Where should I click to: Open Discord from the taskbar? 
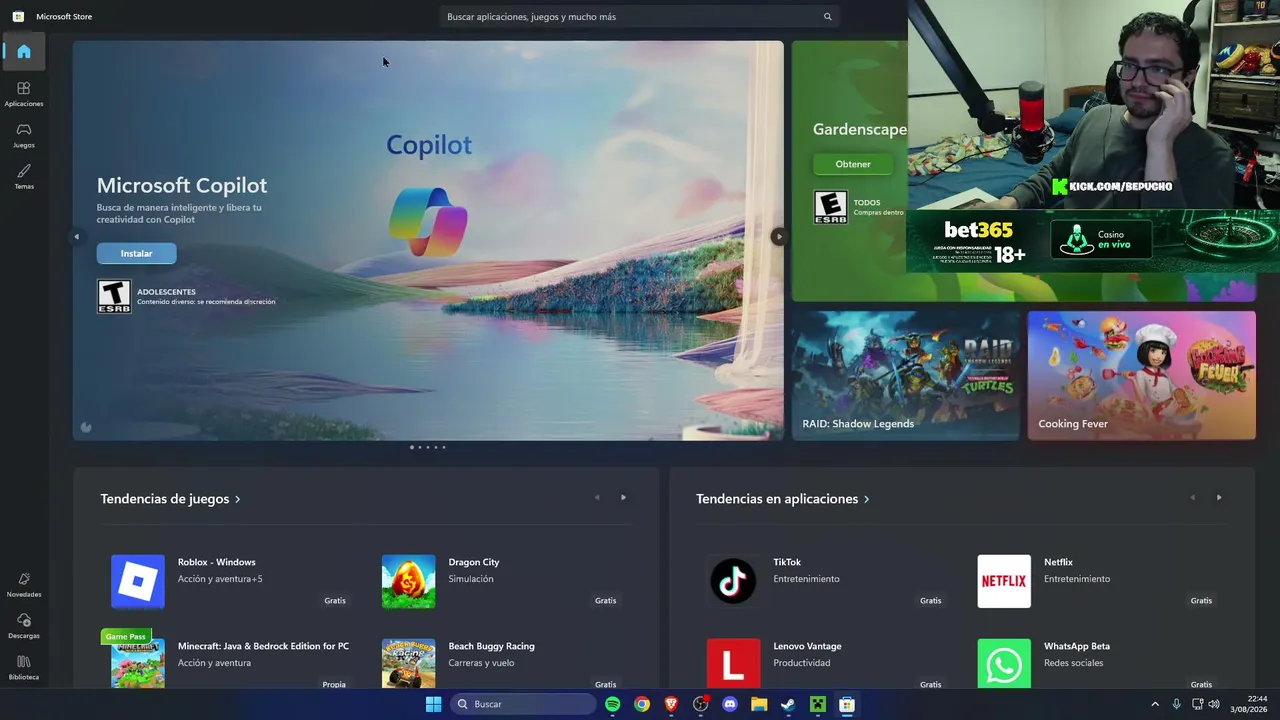tap(730, 704)
